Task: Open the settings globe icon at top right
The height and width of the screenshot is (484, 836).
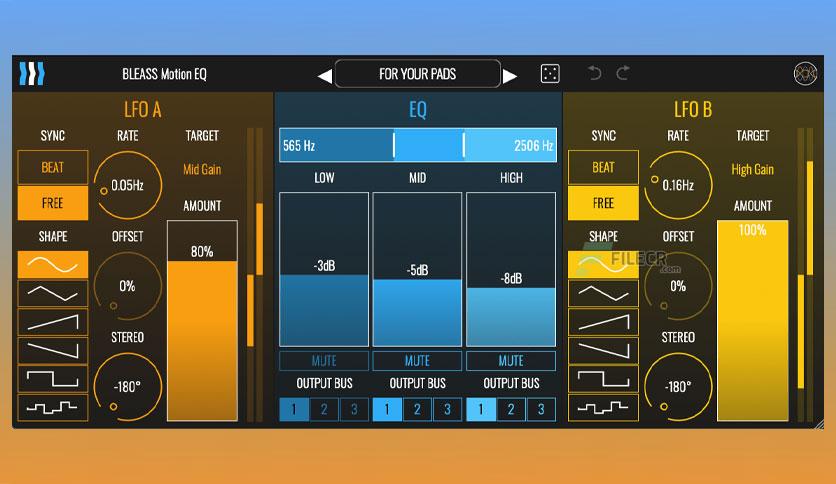Action: tap(805, 74)
